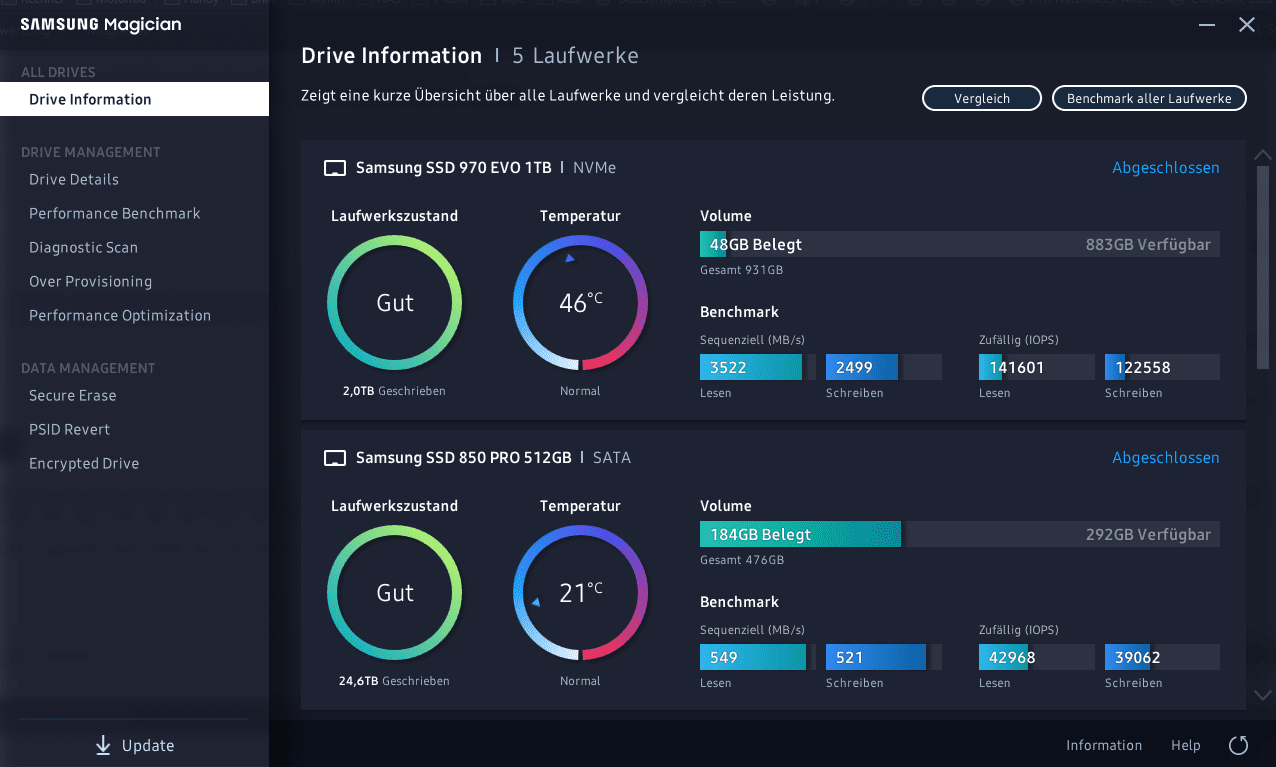1276x767 pixels.
Task: Click the '5 Laufwerke' heading text
Action: tap(576, 56)
